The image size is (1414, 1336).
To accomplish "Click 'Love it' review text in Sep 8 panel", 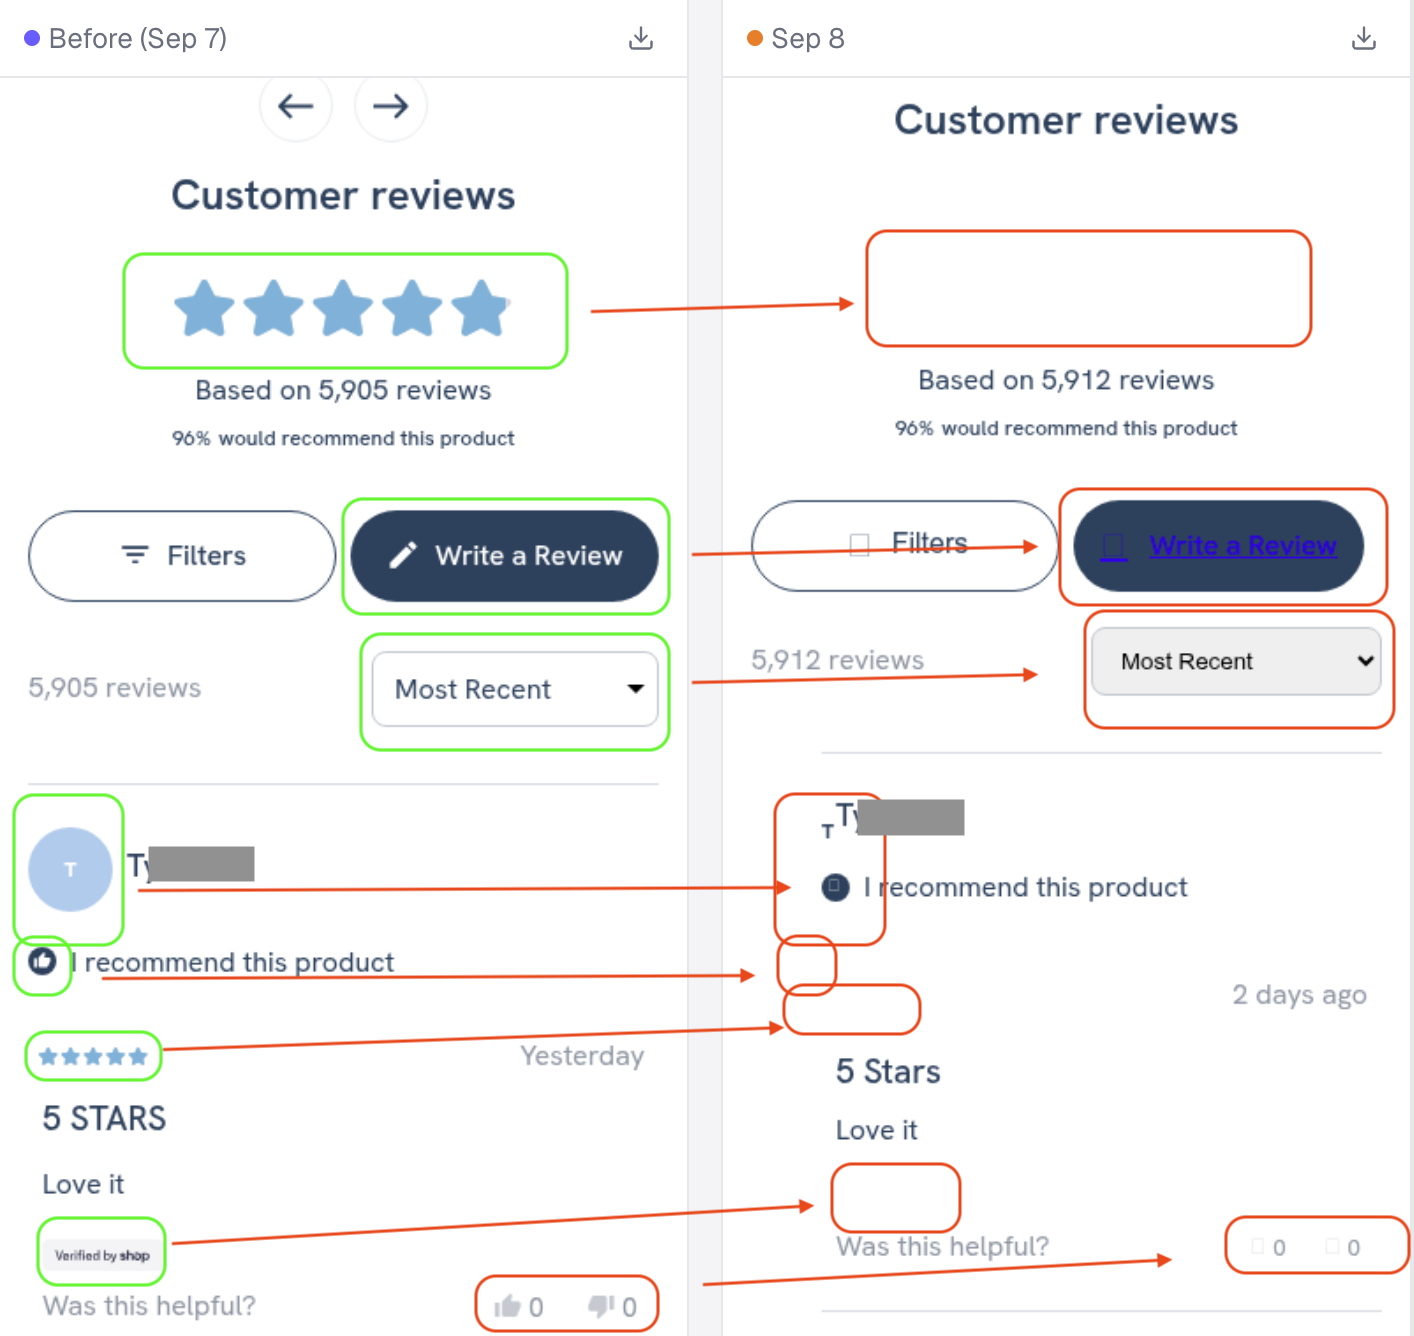I will click(x=877, y=1130).
